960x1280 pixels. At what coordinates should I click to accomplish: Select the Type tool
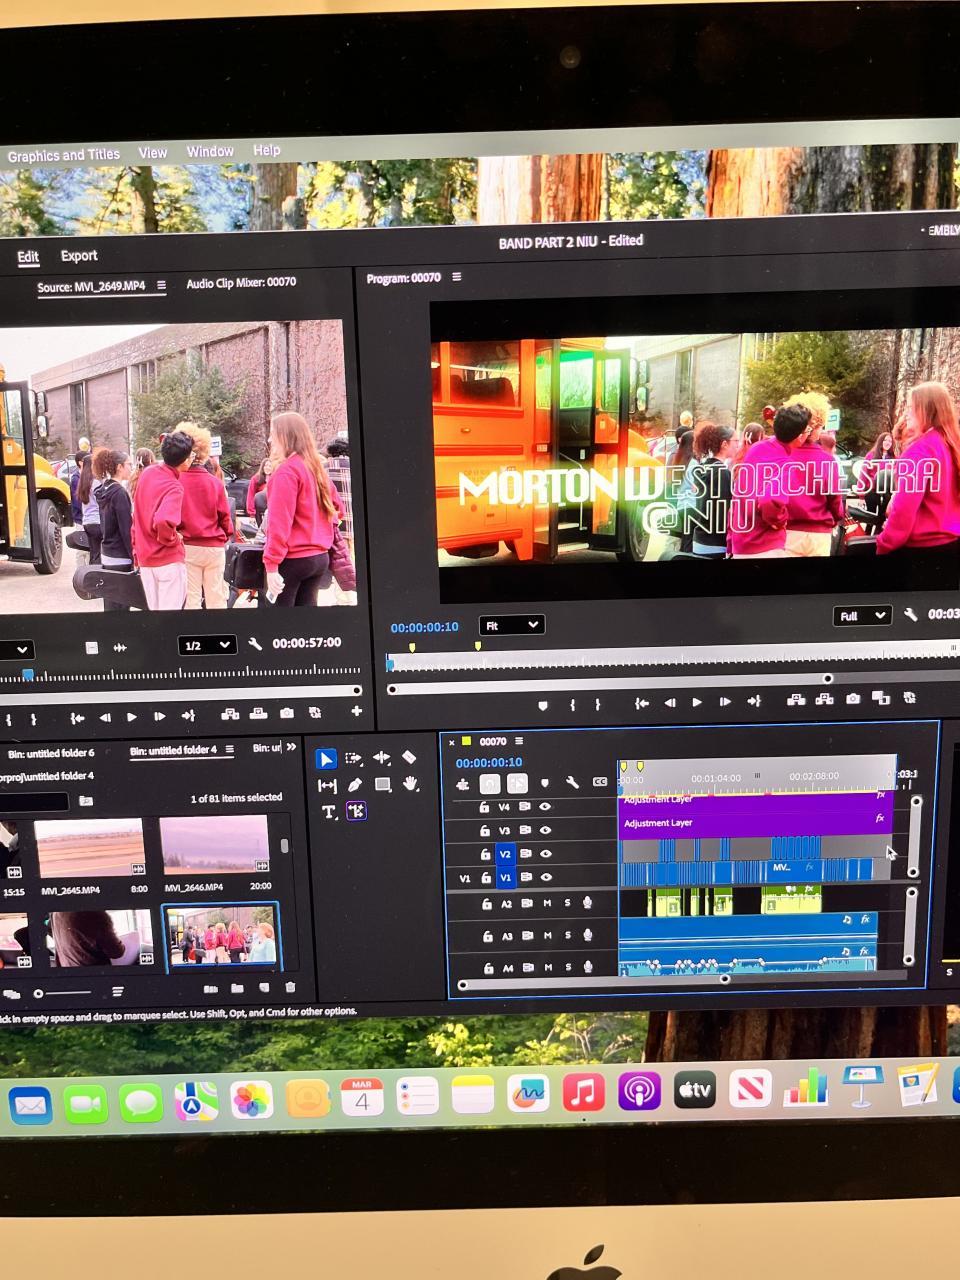pos(328,812)
